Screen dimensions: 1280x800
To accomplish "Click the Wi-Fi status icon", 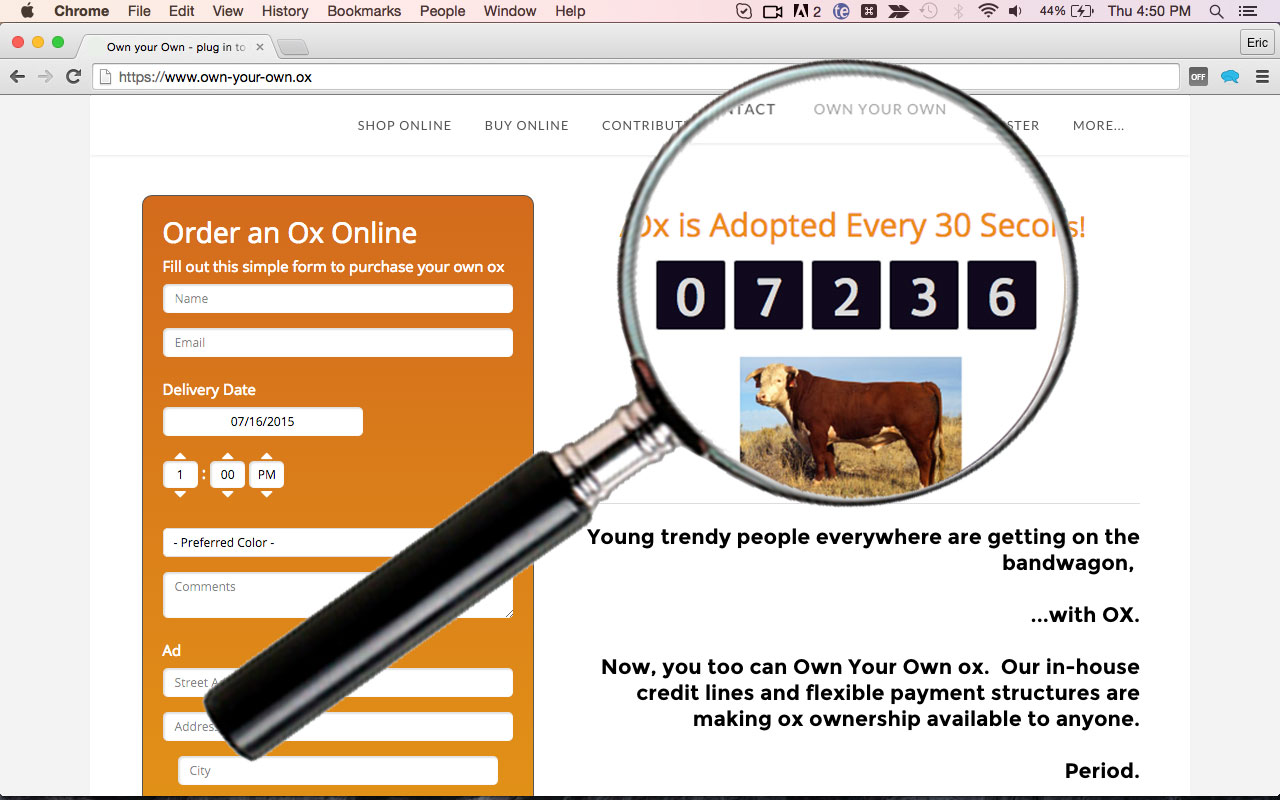I will [988, 11].
